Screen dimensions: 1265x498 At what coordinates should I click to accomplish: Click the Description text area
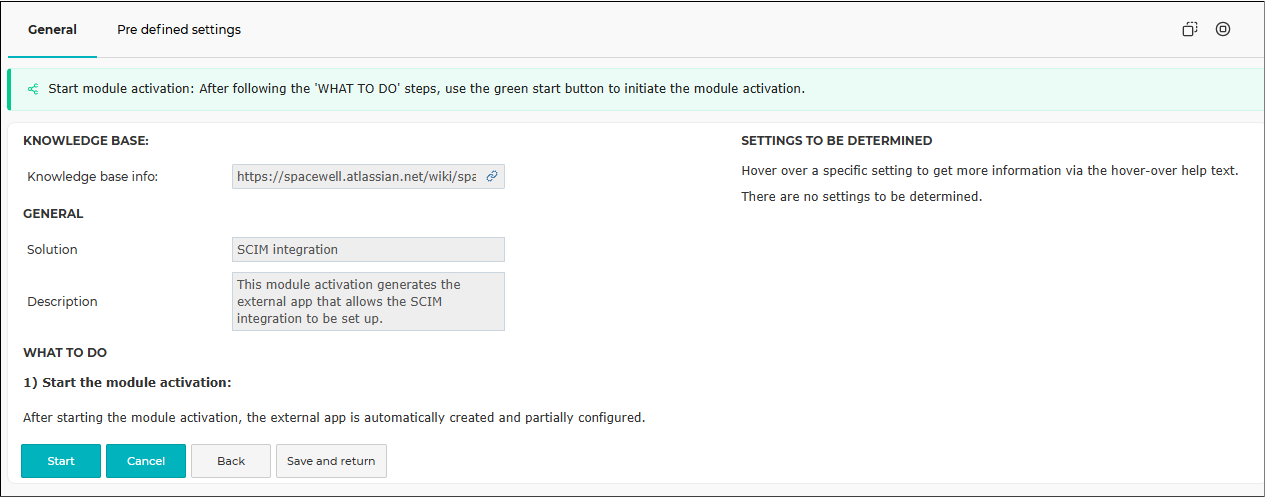[368, 301]
